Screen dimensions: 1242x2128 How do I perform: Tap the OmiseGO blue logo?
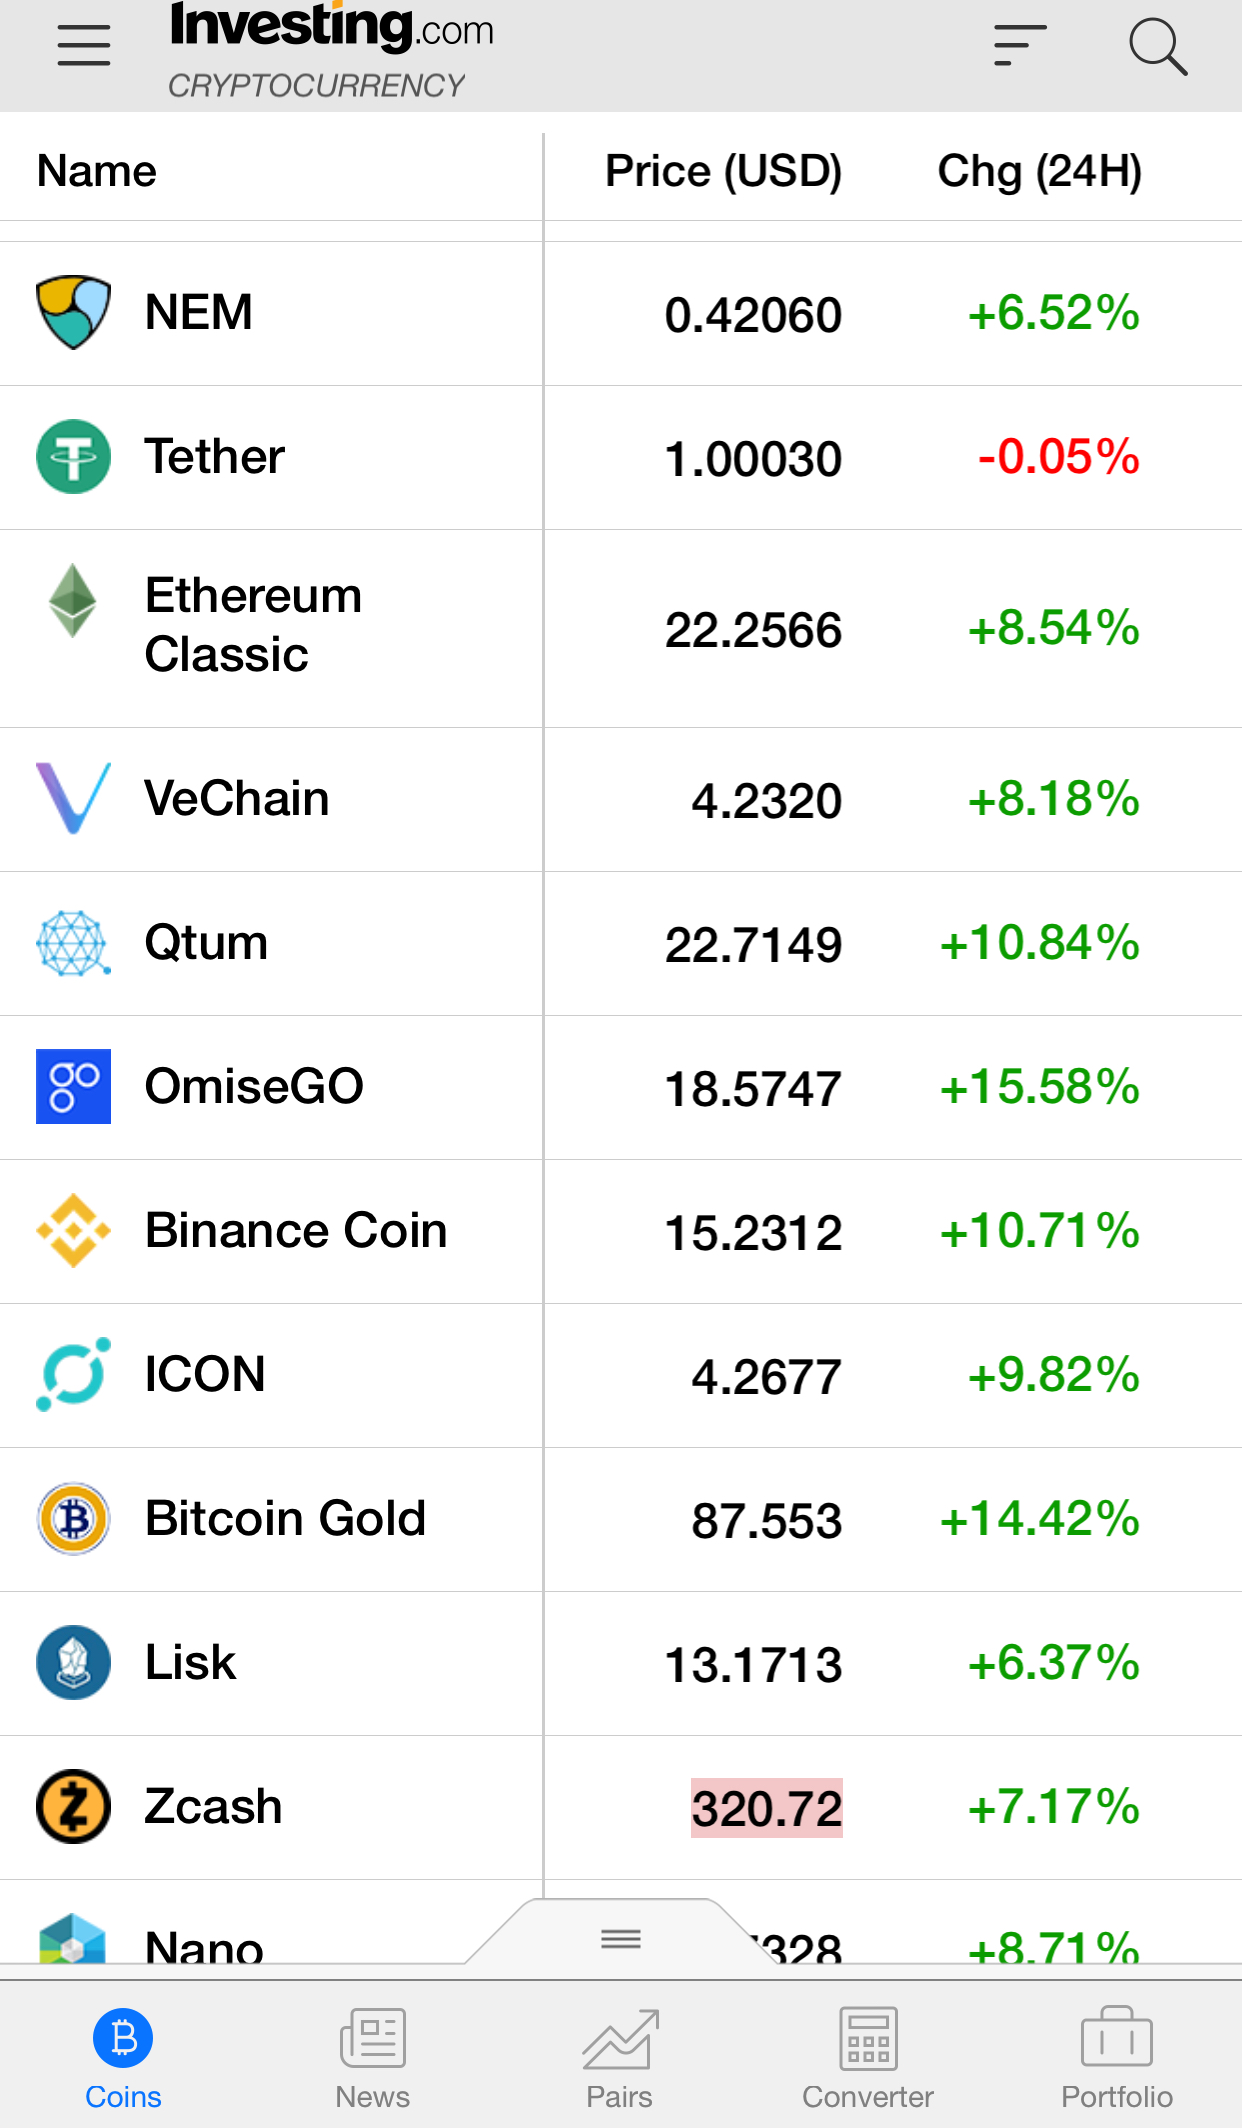point(73,1087)
